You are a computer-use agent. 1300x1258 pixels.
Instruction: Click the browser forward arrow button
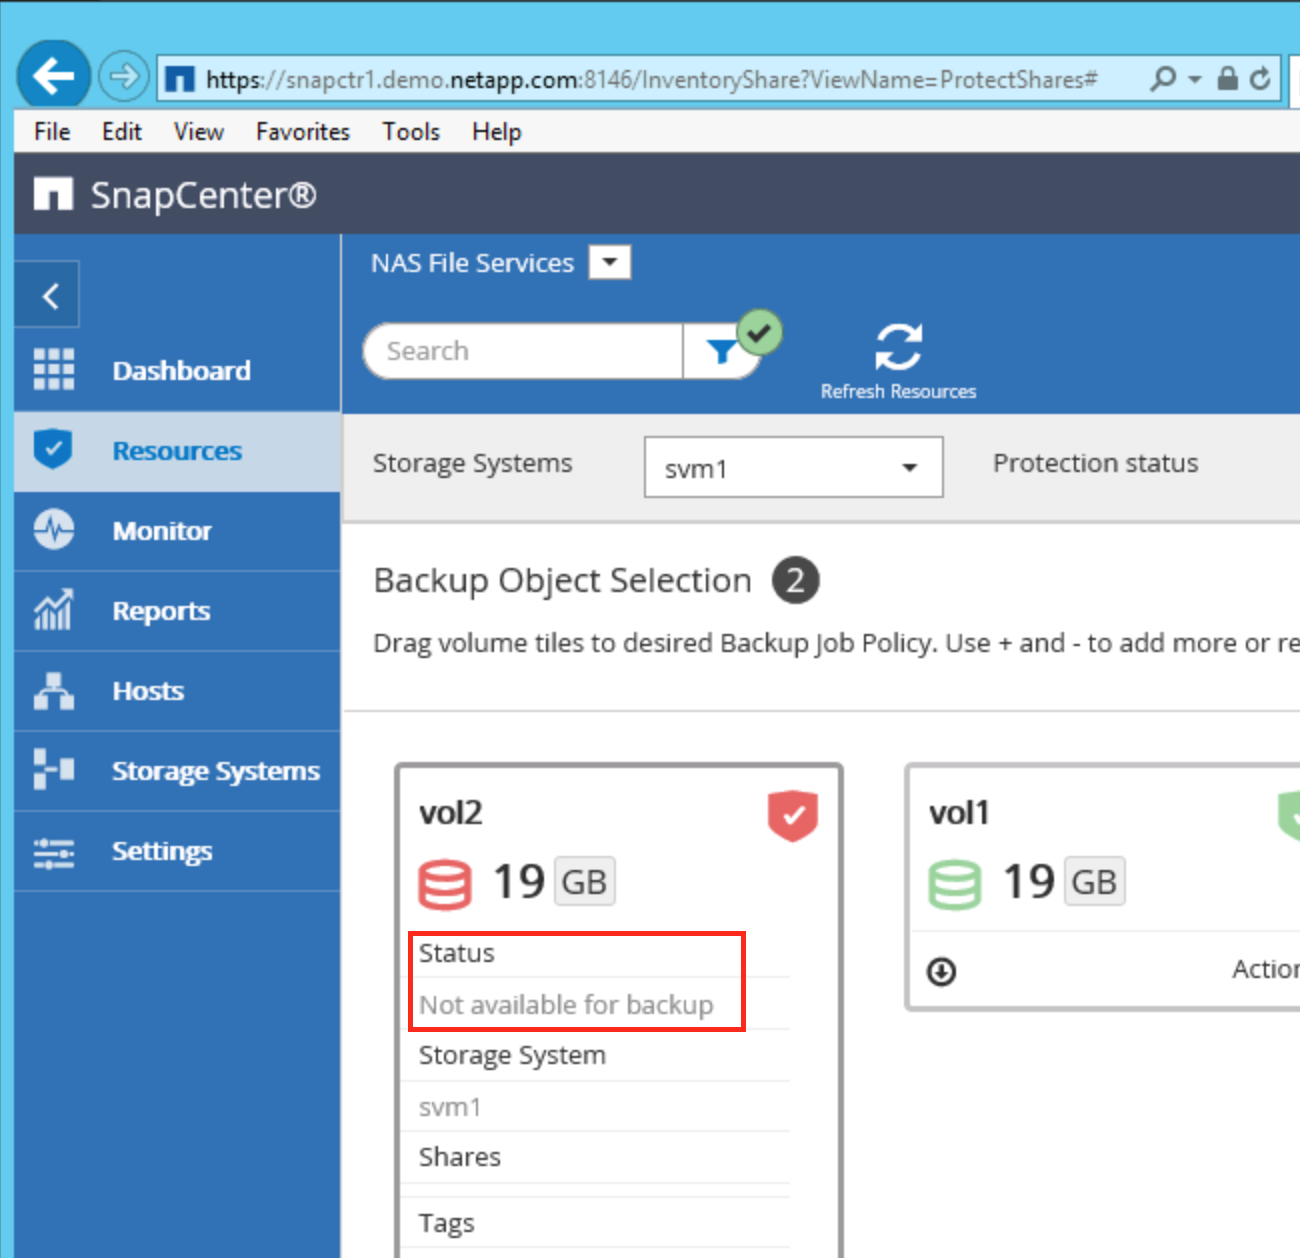point(124,76)
